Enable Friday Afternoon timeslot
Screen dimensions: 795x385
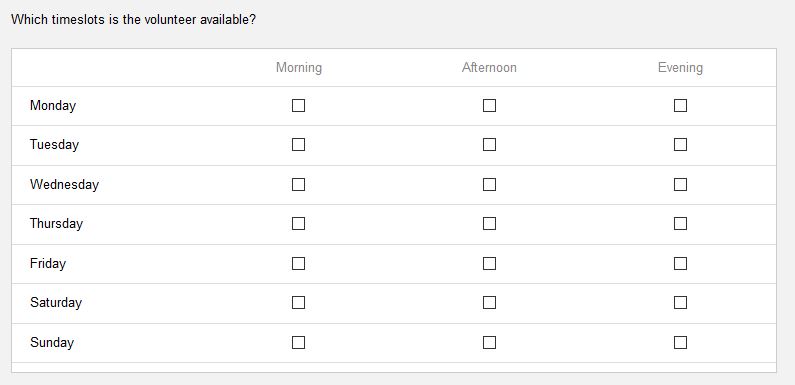(489, 263)
